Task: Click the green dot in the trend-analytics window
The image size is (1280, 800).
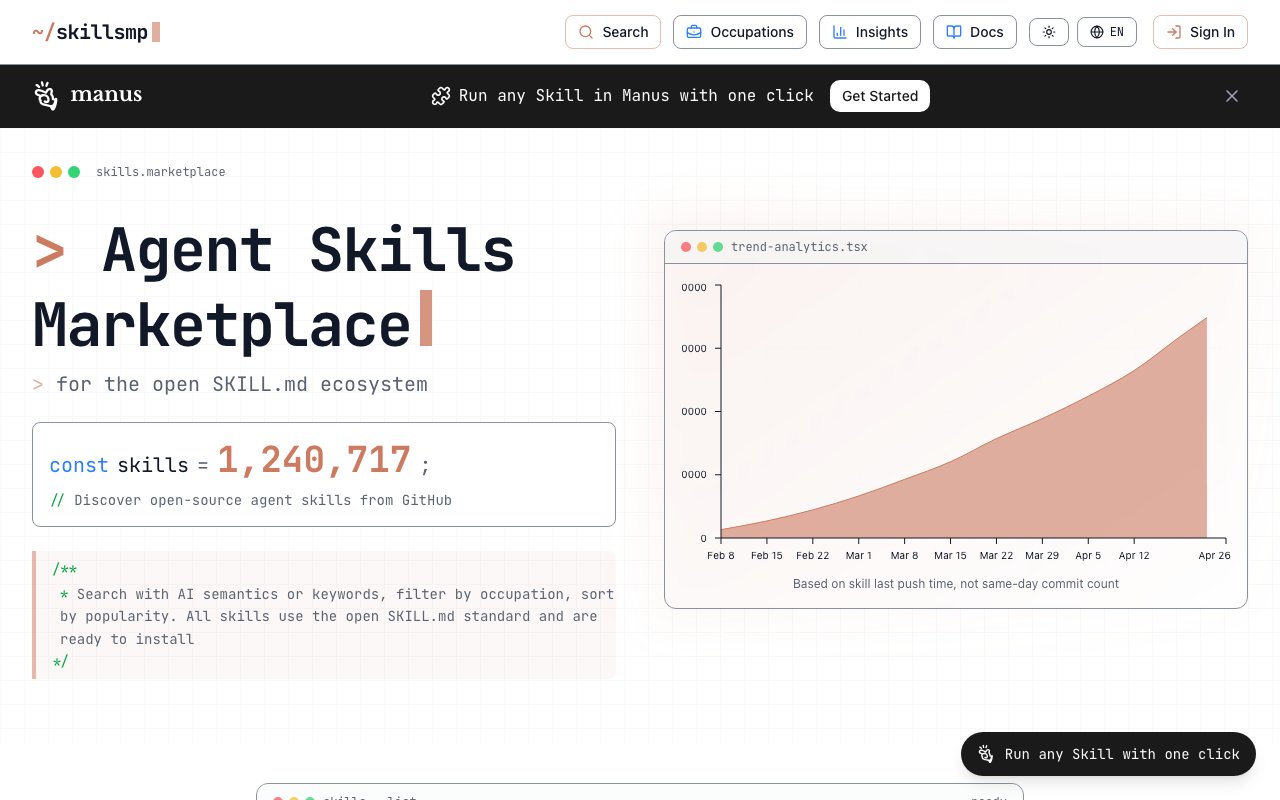Action: tap(718, 247)
